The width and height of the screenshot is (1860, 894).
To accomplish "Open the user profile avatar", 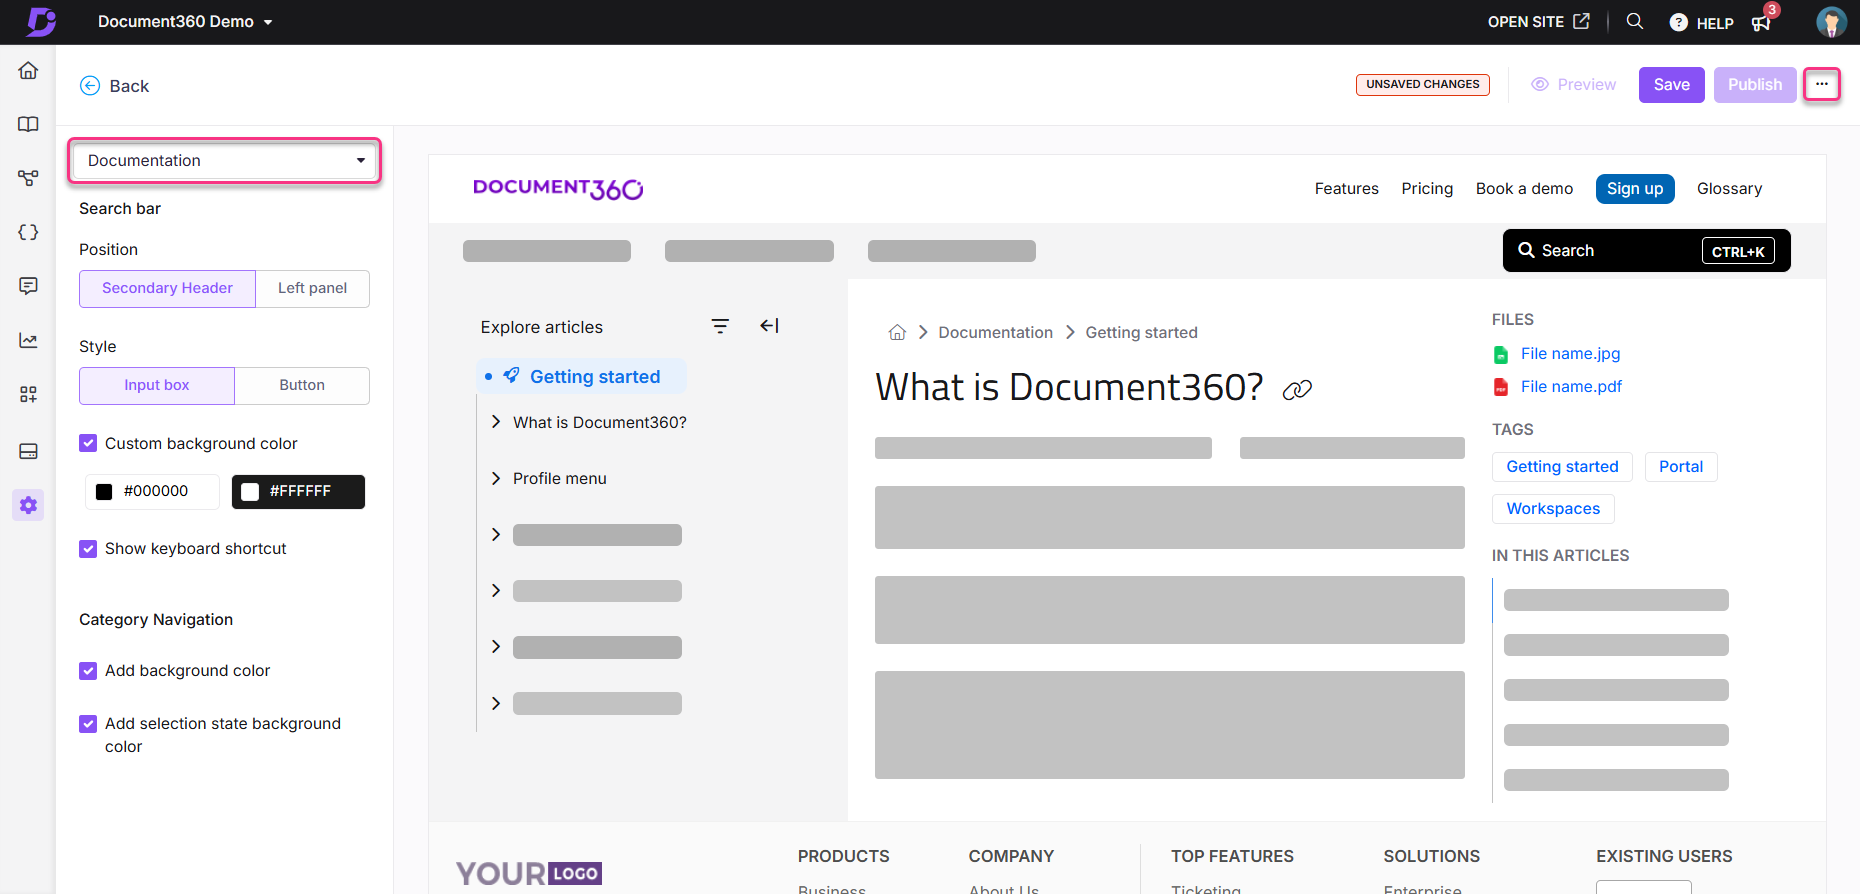I will pos(1831,22).
